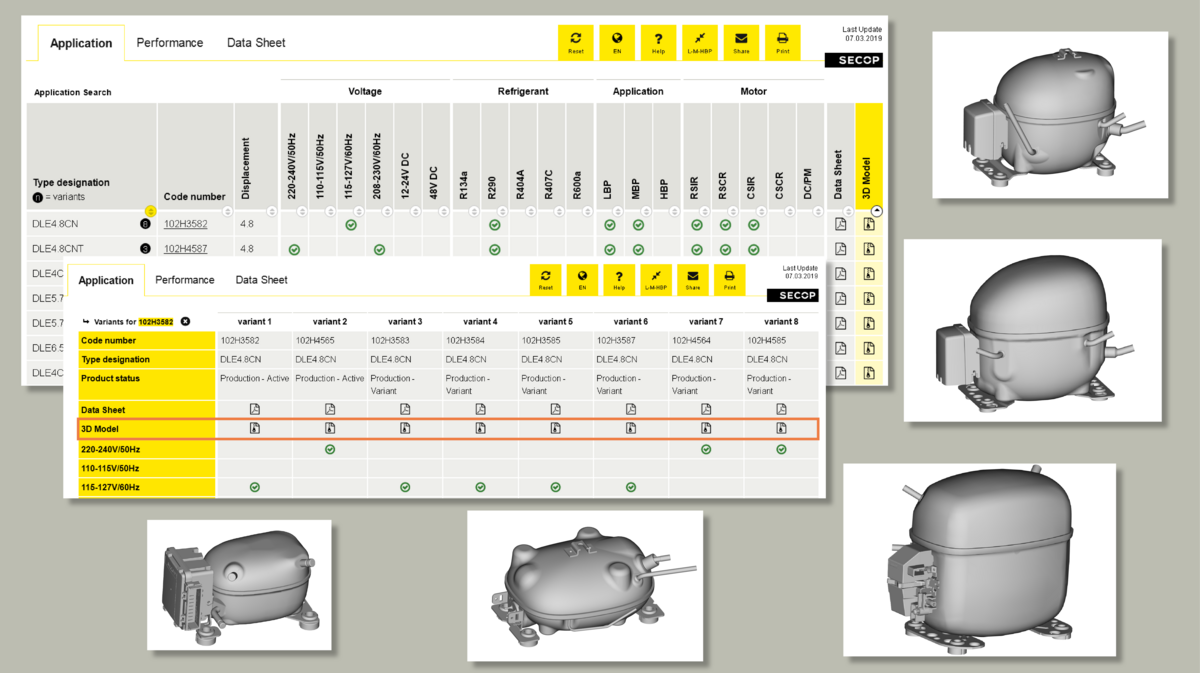Switch to the Performance tab
Screen dimensions: 1200x673
pyautogui.click(x=170, y=42)
